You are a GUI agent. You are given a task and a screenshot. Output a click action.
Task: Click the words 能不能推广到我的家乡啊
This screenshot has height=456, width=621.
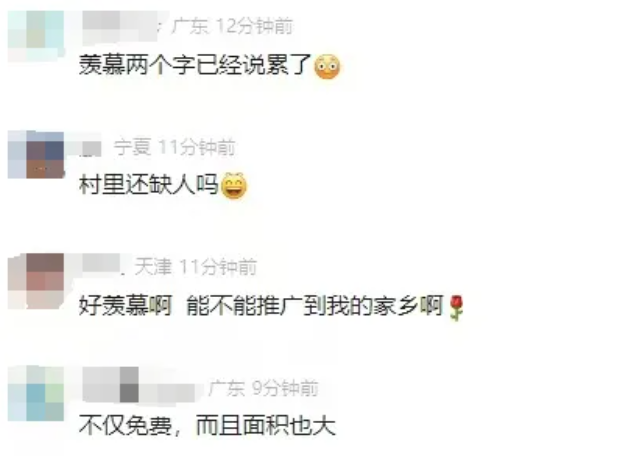[315, 306]
